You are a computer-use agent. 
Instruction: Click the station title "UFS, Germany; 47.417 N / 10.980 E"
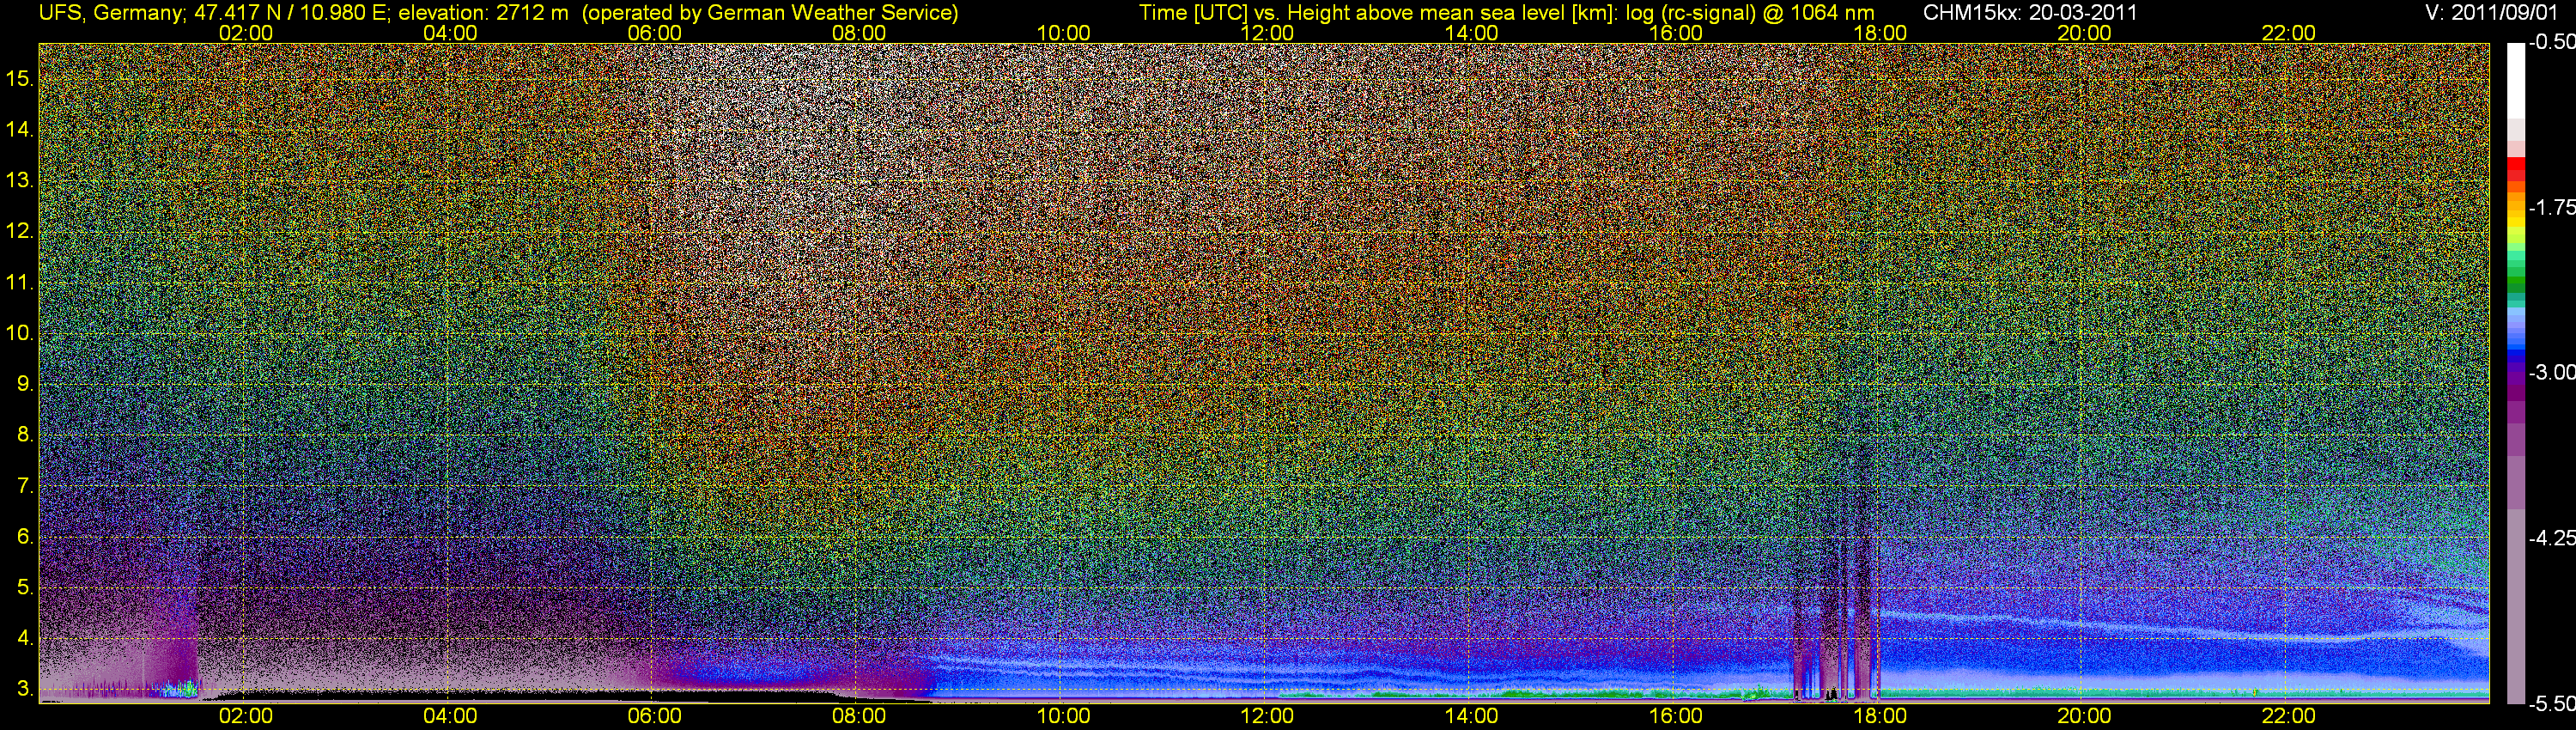(x=213, y=12)
